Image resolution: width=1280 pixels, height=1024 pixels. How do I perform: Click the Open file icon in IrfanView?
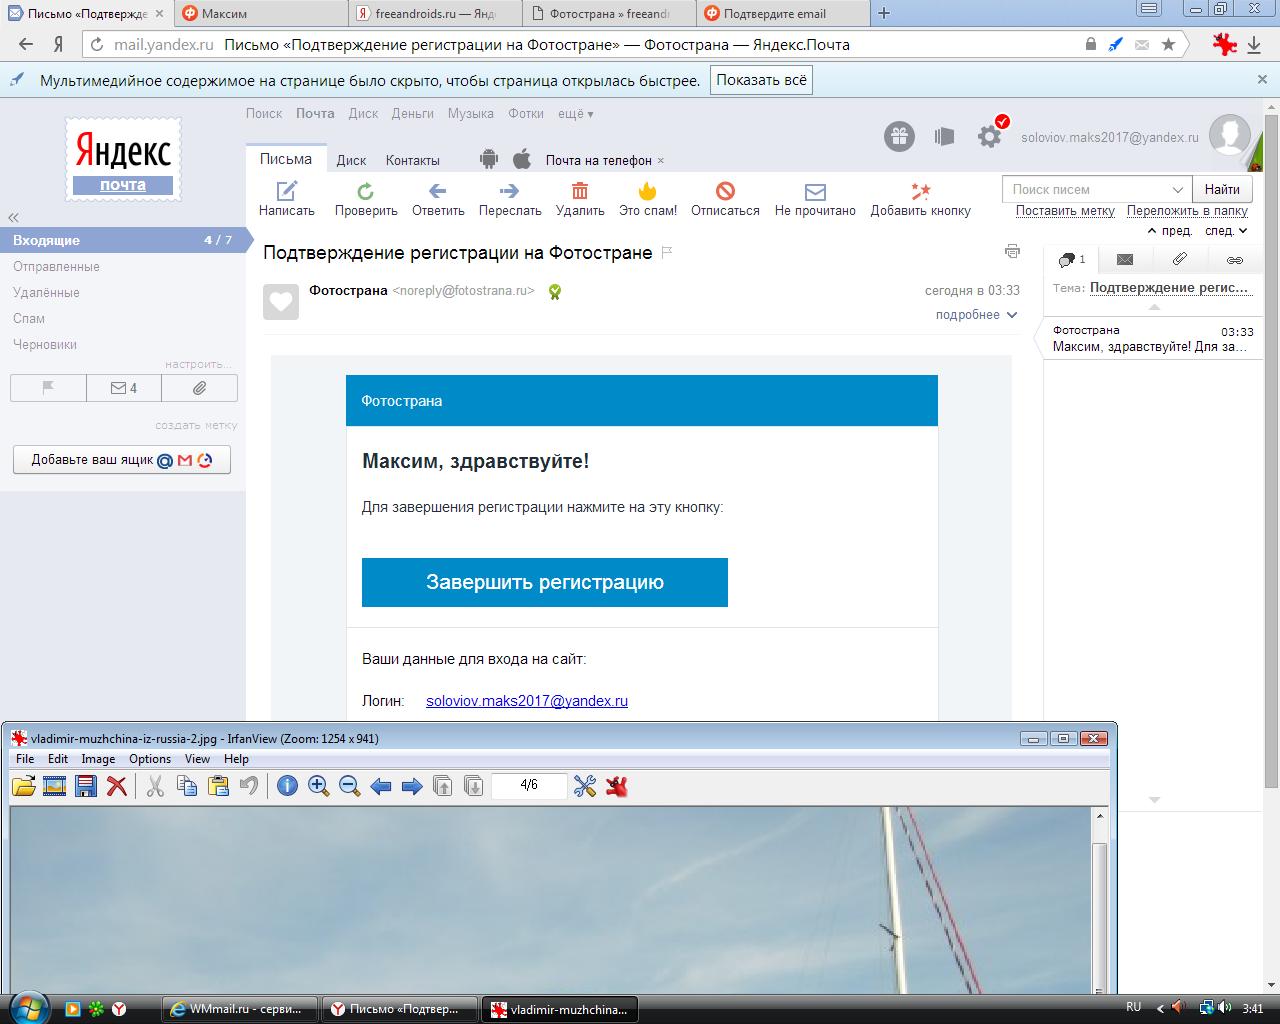23,786
